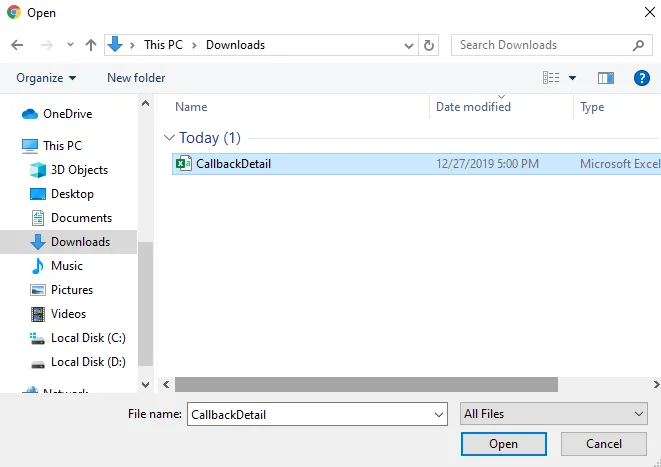This screenshot has width=661, height=467.
Task: Select OneDrive in the navigation pane
Action: click(x=67, y=114)
